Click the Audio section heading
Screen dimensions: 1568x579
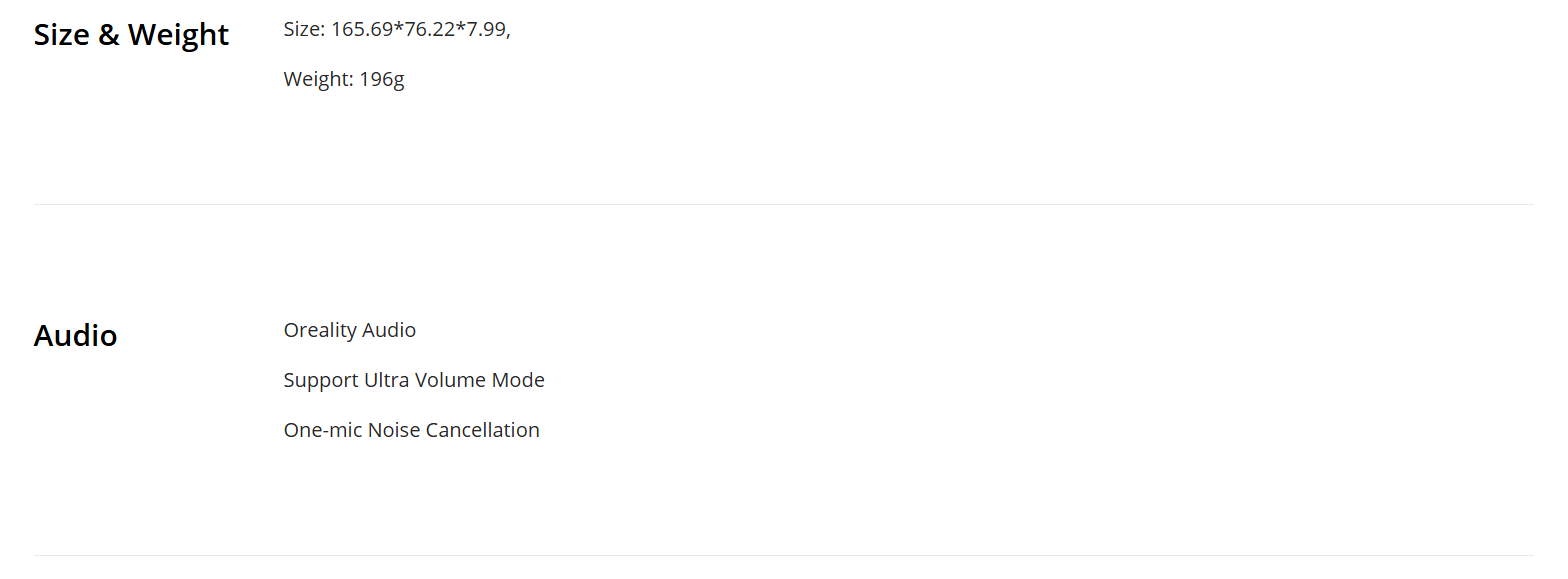75,336
